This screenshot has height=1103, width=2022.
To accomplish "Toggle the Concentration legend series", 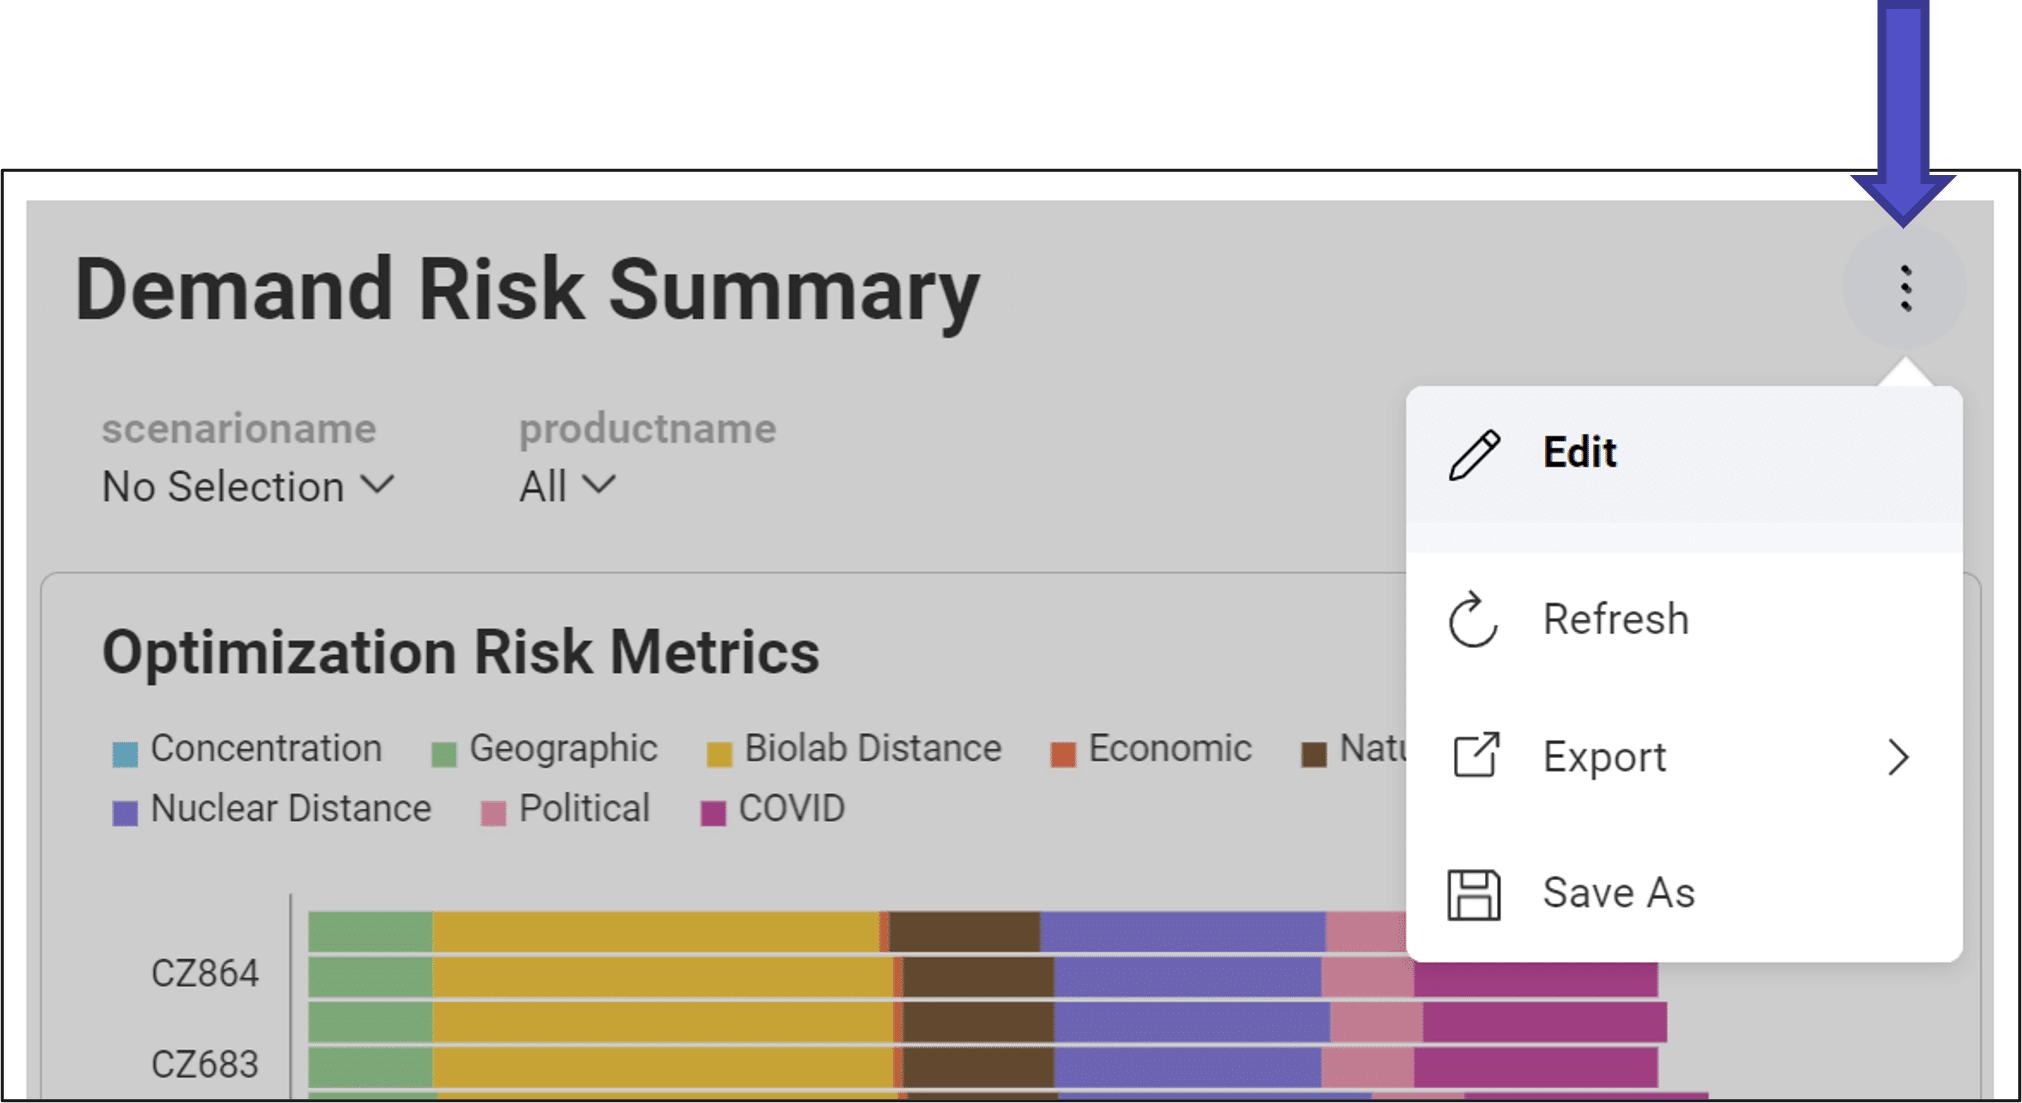I will [265, 749].
